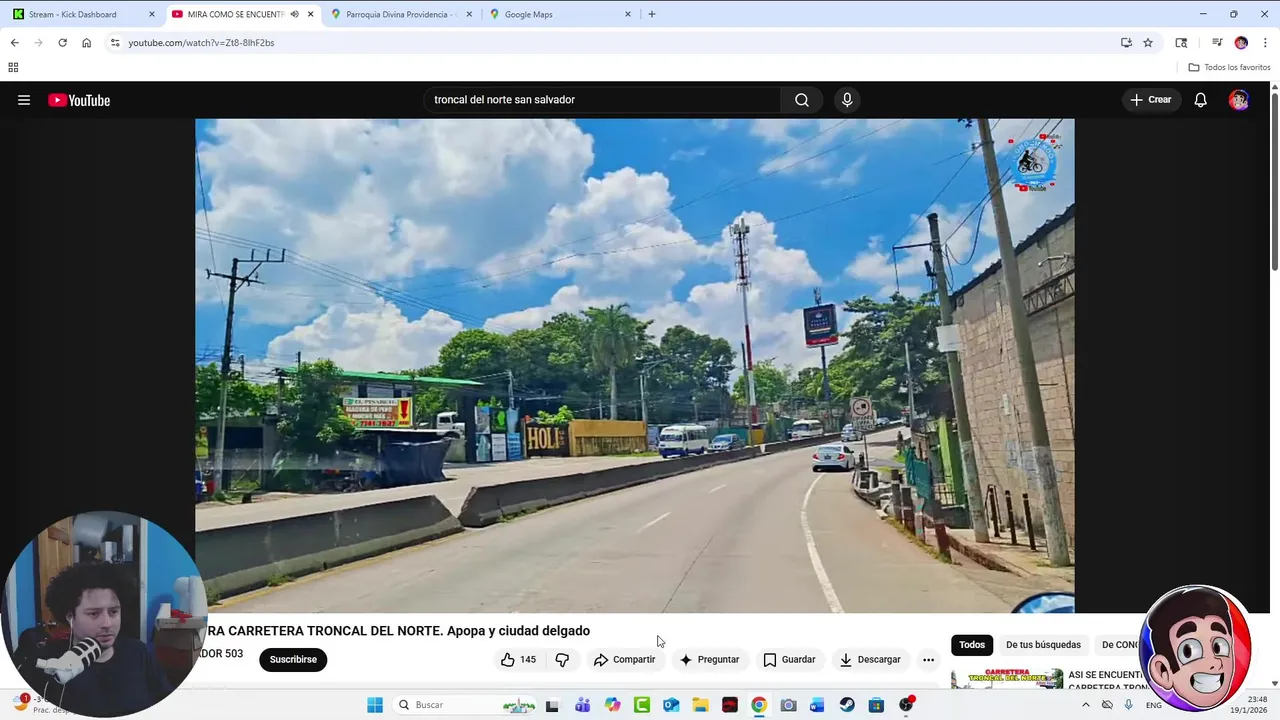Save the video with Guardar

tap(789, 660)
